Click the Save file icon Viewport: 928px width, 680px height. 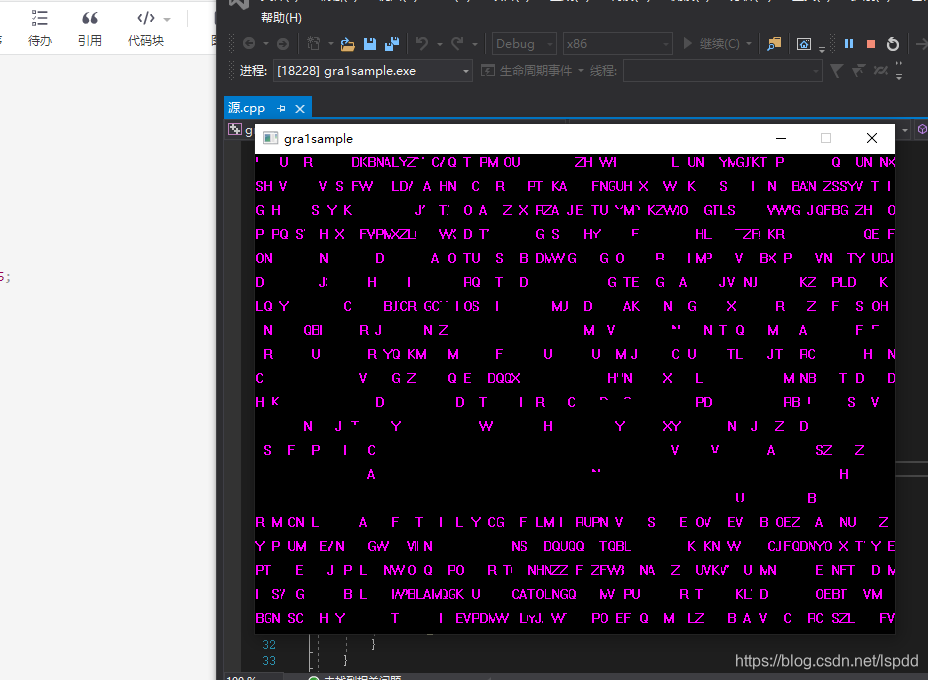point(370,44)
